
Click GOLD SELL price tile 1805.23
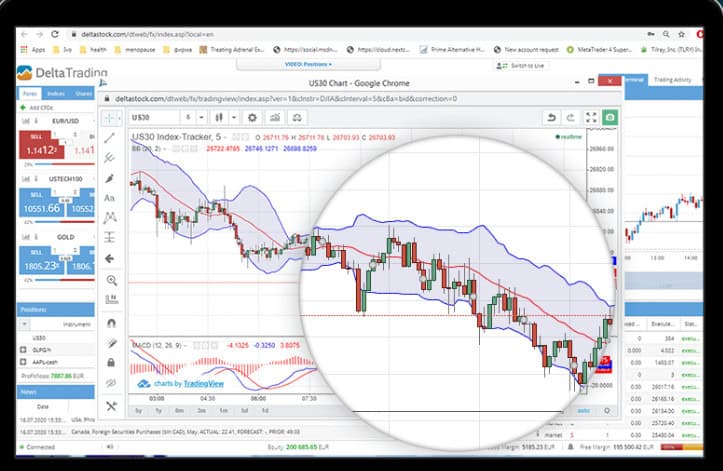[41, 261]
